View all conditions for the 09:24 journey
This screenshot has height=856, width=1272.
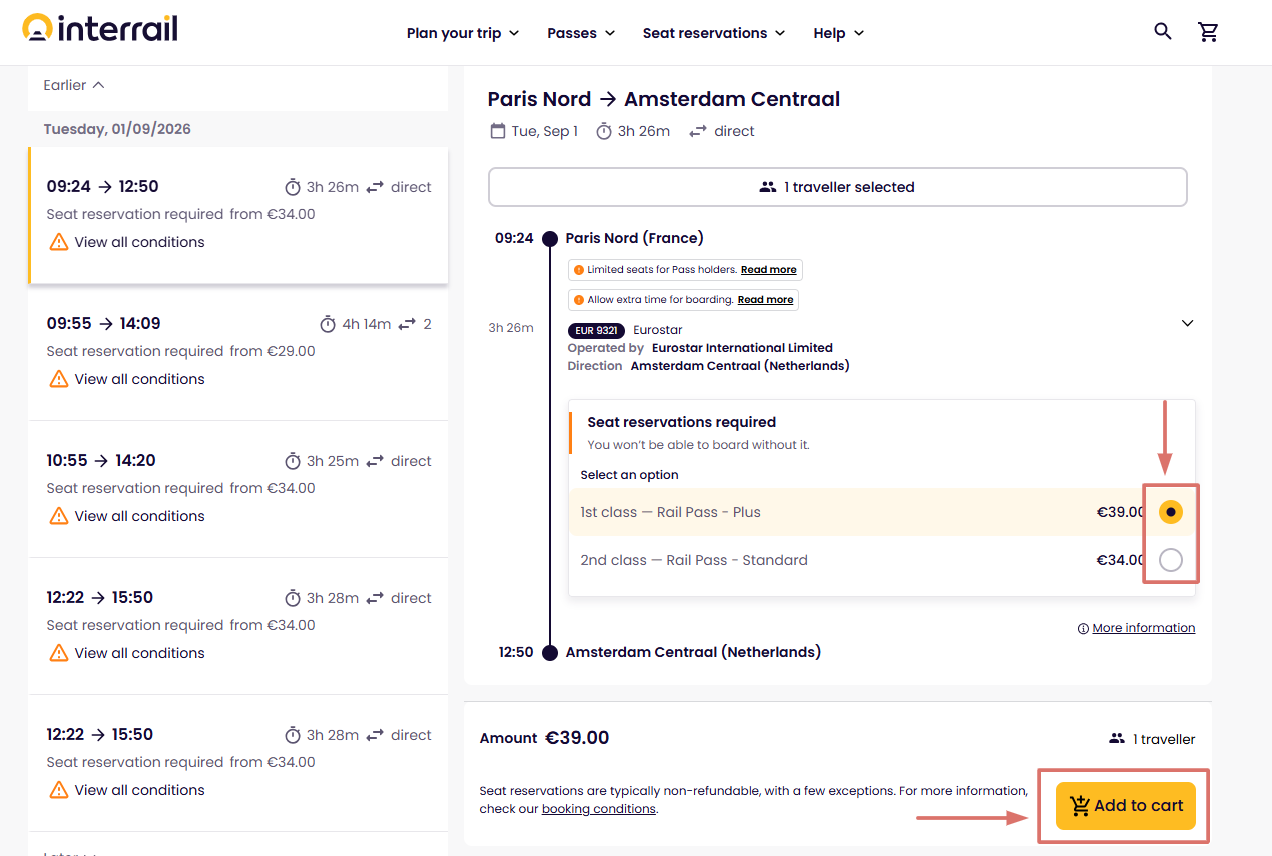click(x=139, y=242)
